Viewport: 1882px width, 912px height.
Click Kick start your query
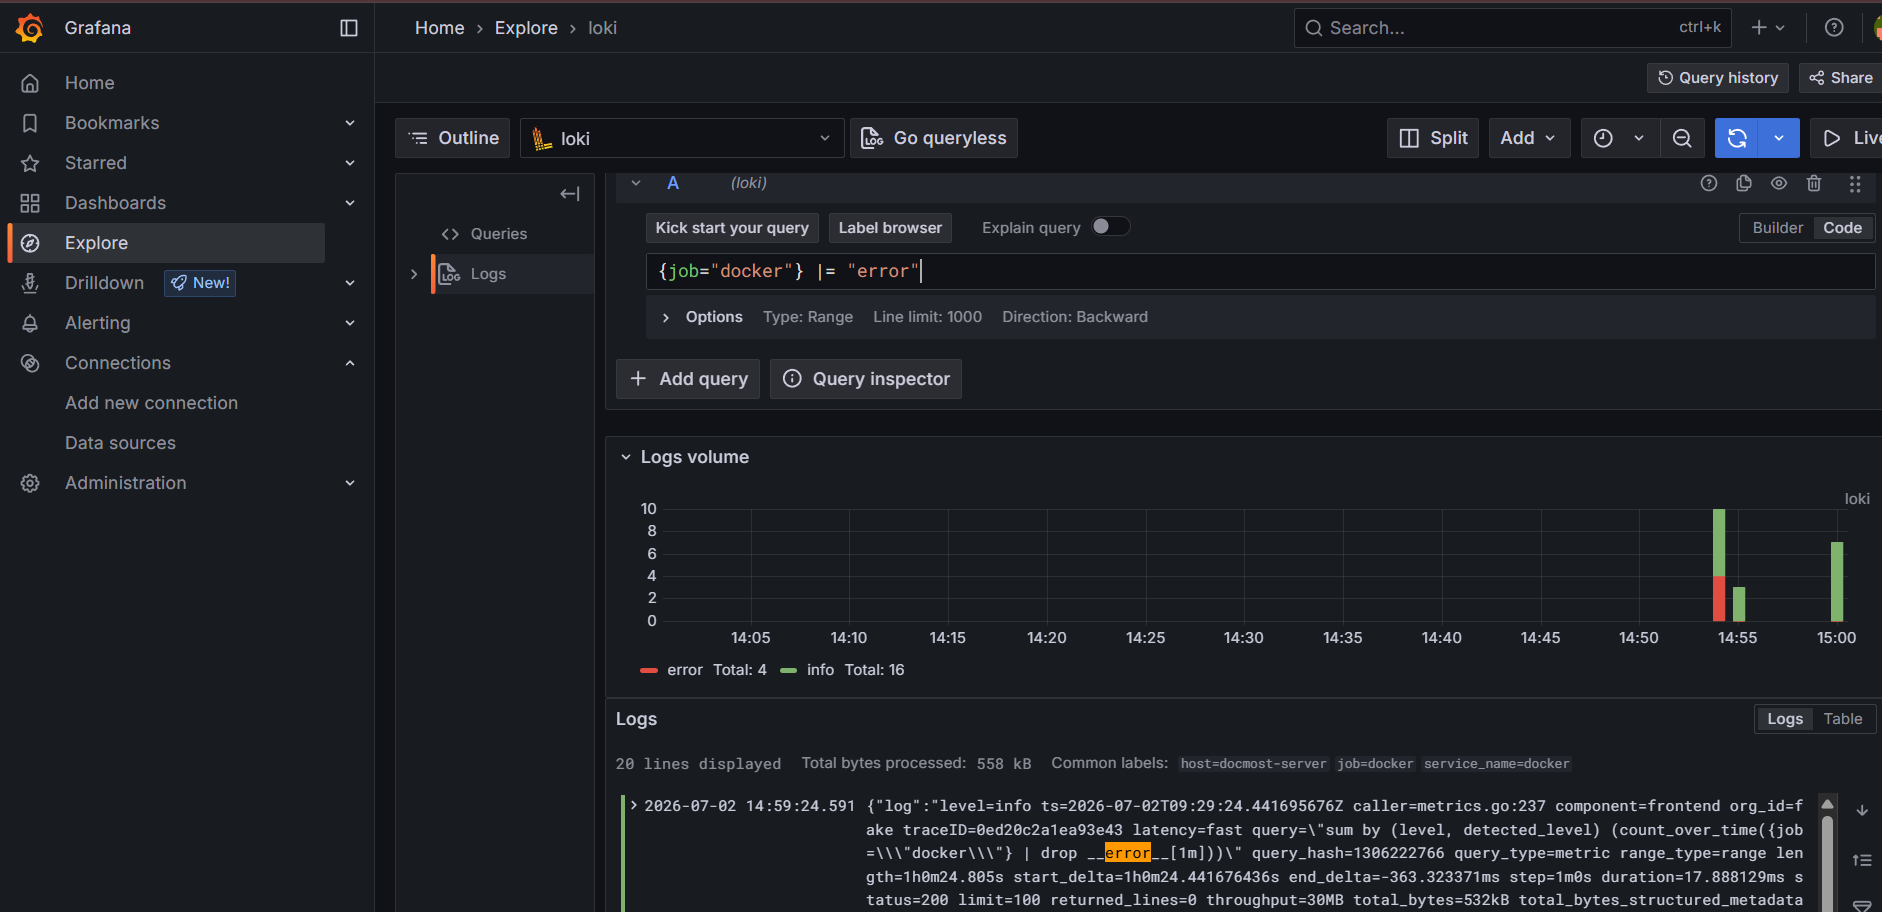(732, 228)
